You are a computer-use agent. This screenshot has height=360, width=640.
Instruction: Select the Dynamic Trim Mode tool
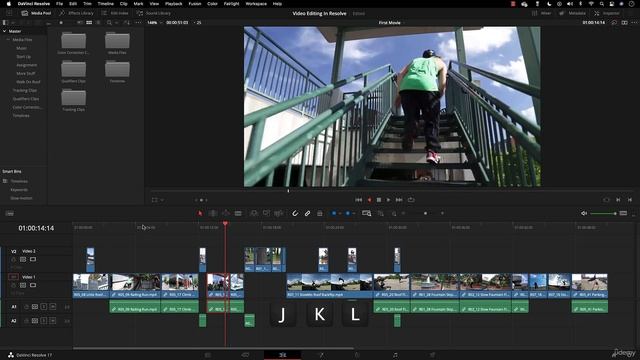[226, 213]
